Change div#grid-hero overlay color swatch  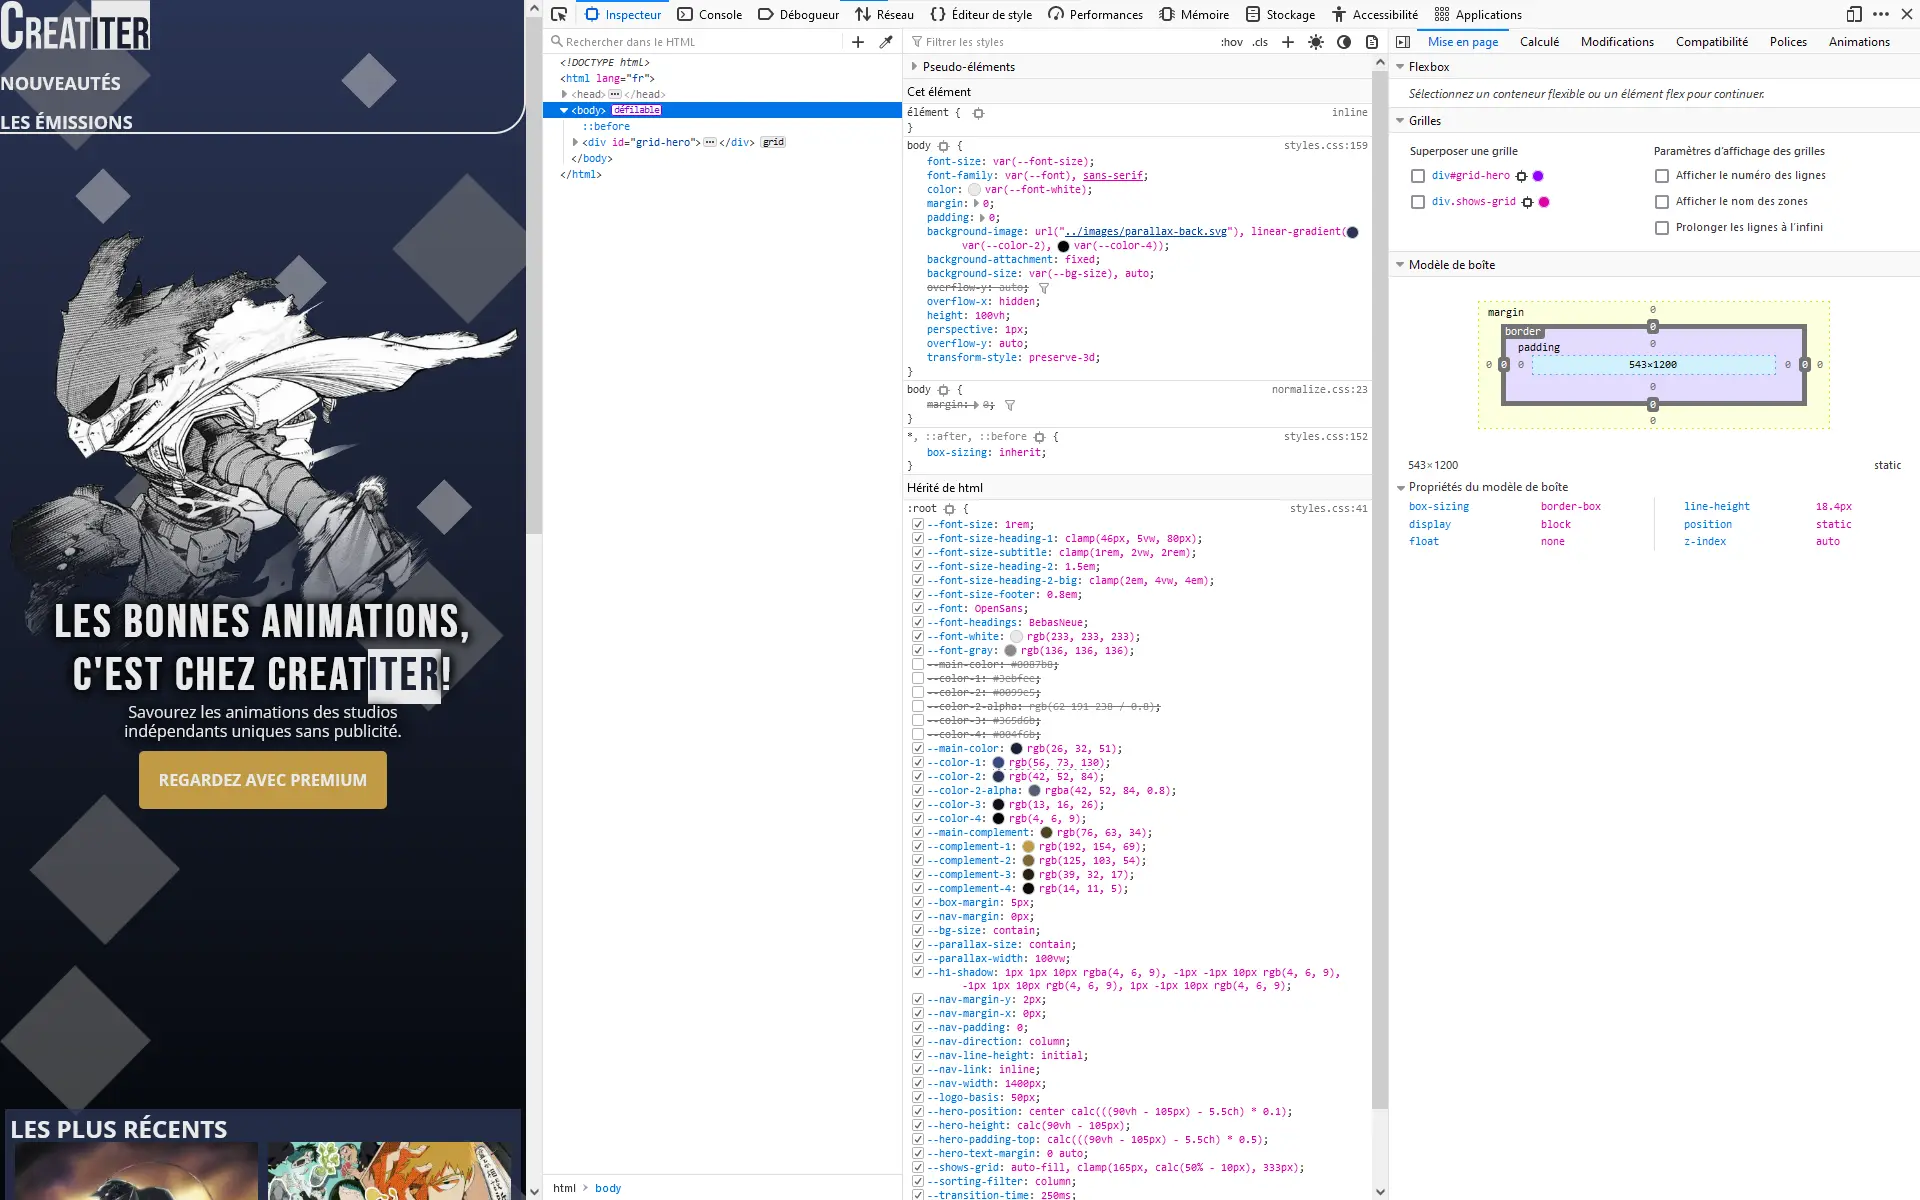1538,176
